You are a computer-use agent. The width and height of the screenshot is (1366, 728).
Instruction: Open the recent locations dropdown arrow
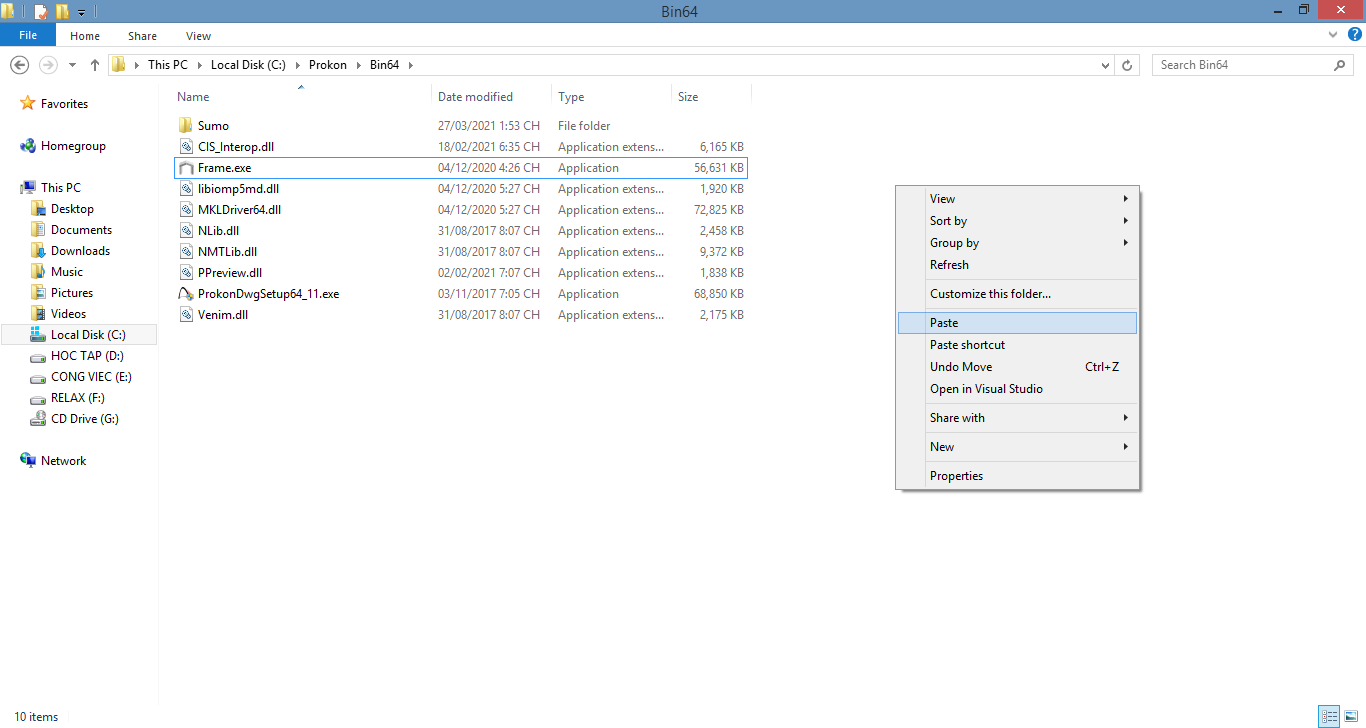72,65
